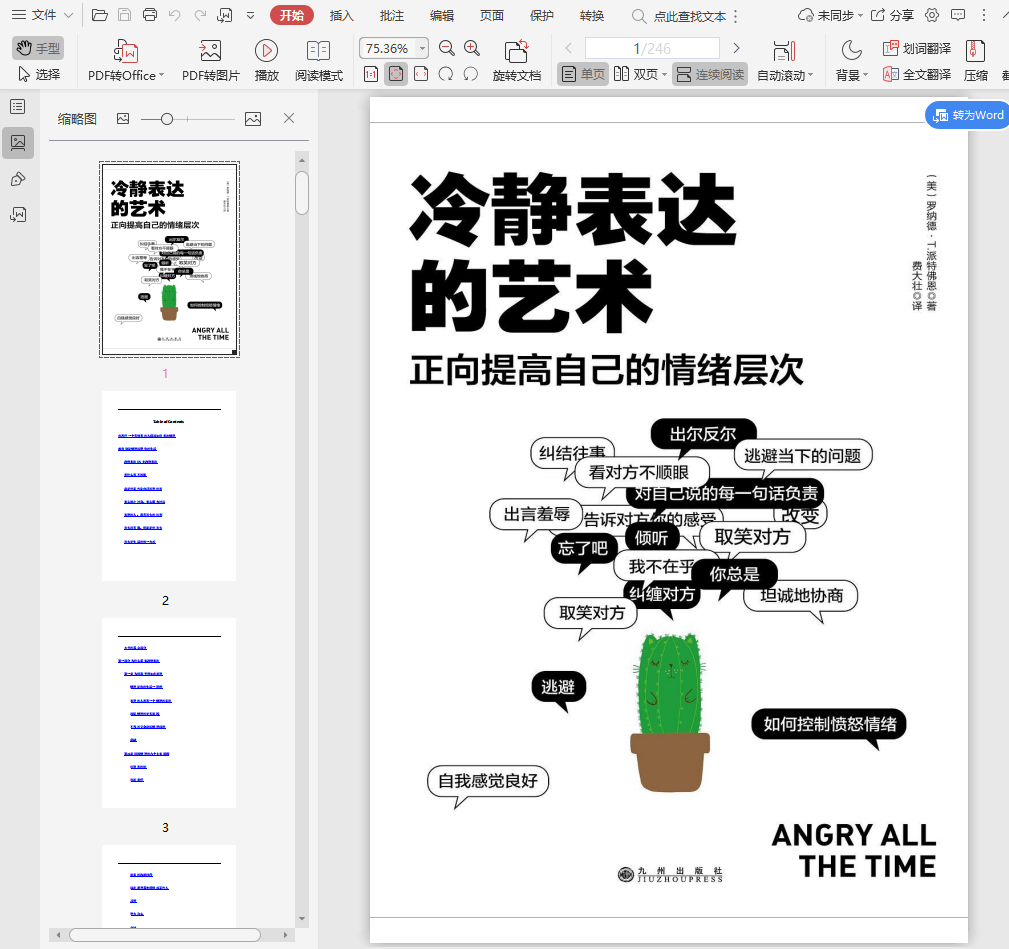Click the larger thumbnail size icon
The width and height of the screenshot is (1009, 949).
coord(253,118)
